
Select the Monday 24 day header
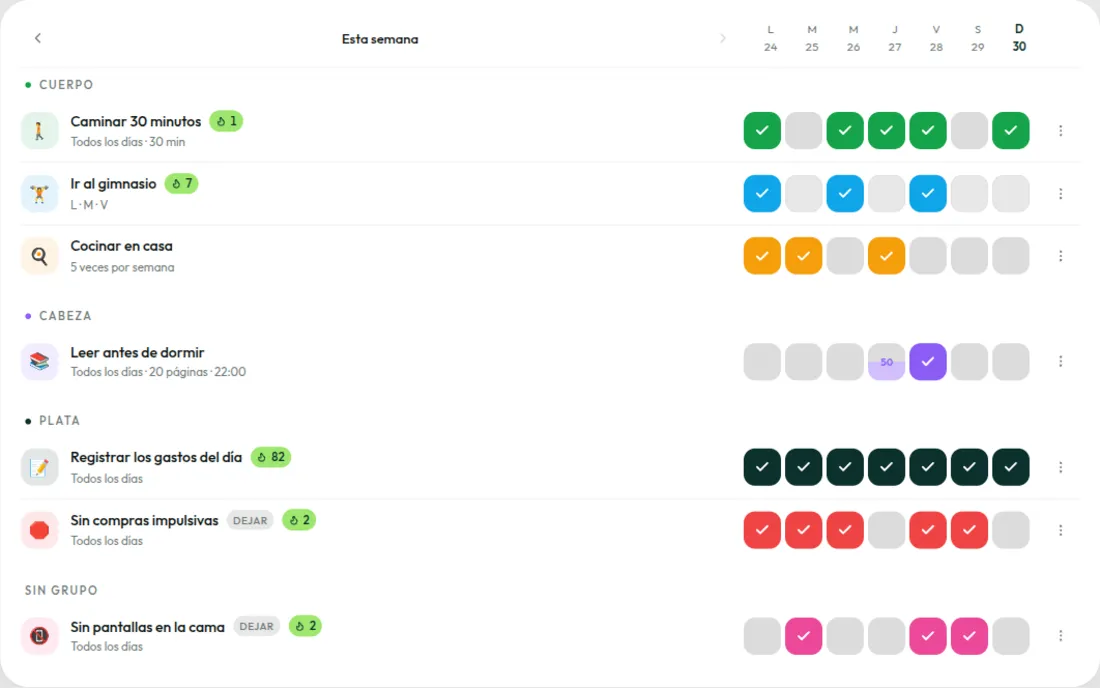point(770,38)
